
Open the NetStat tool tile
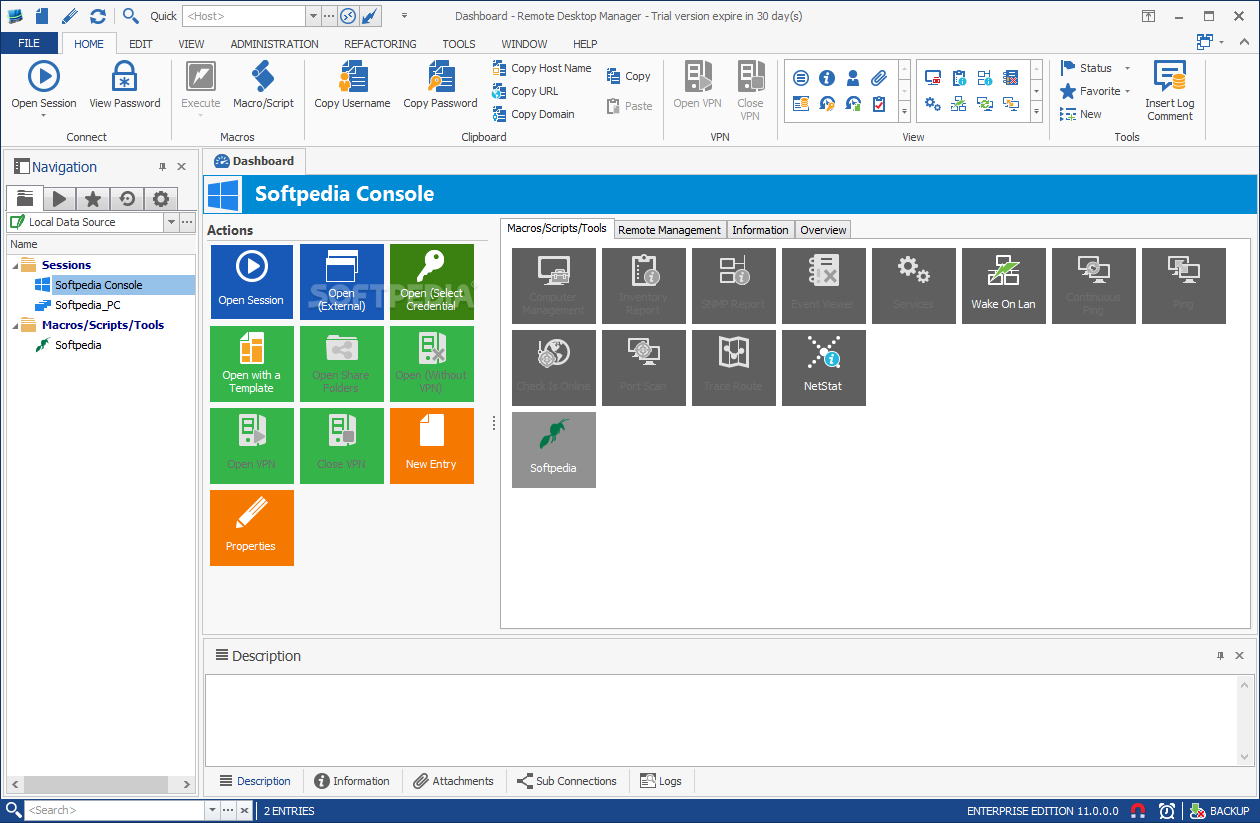(x=823, y=368)
